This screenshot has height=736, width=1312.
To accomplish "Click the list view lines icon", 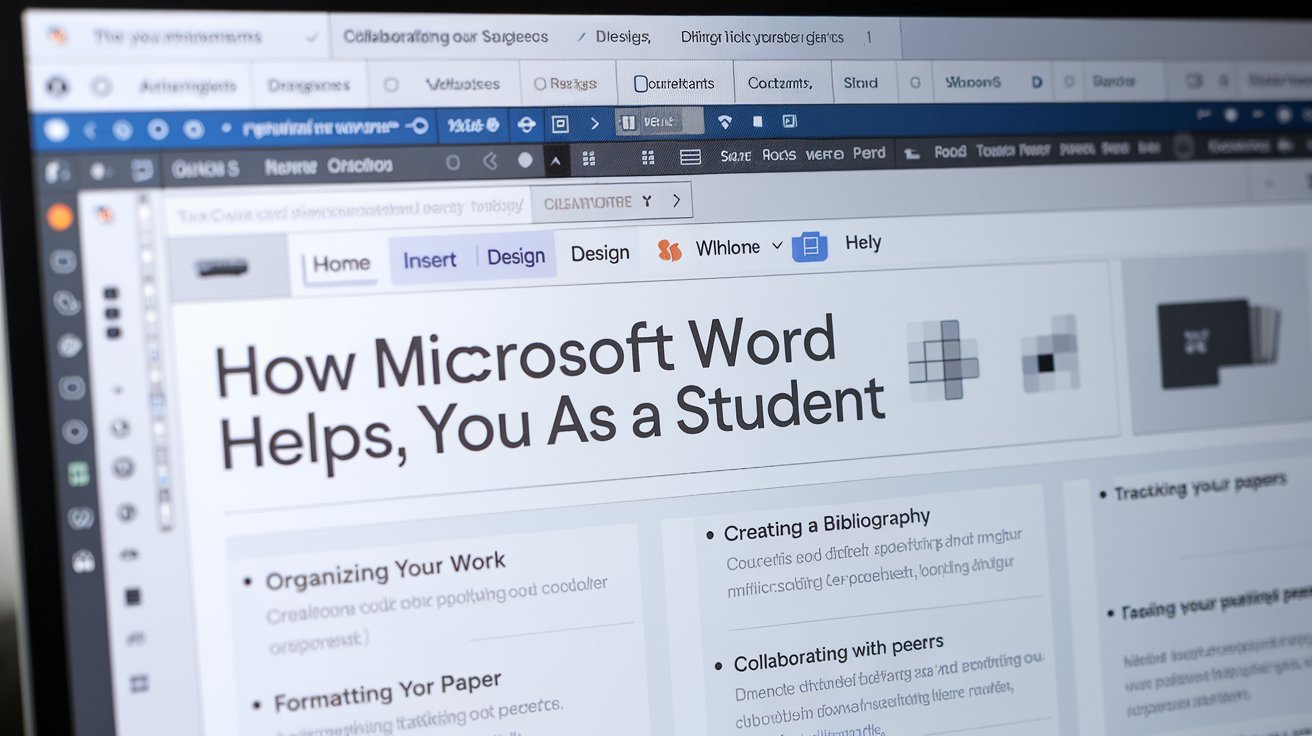I will pos(690,157).
